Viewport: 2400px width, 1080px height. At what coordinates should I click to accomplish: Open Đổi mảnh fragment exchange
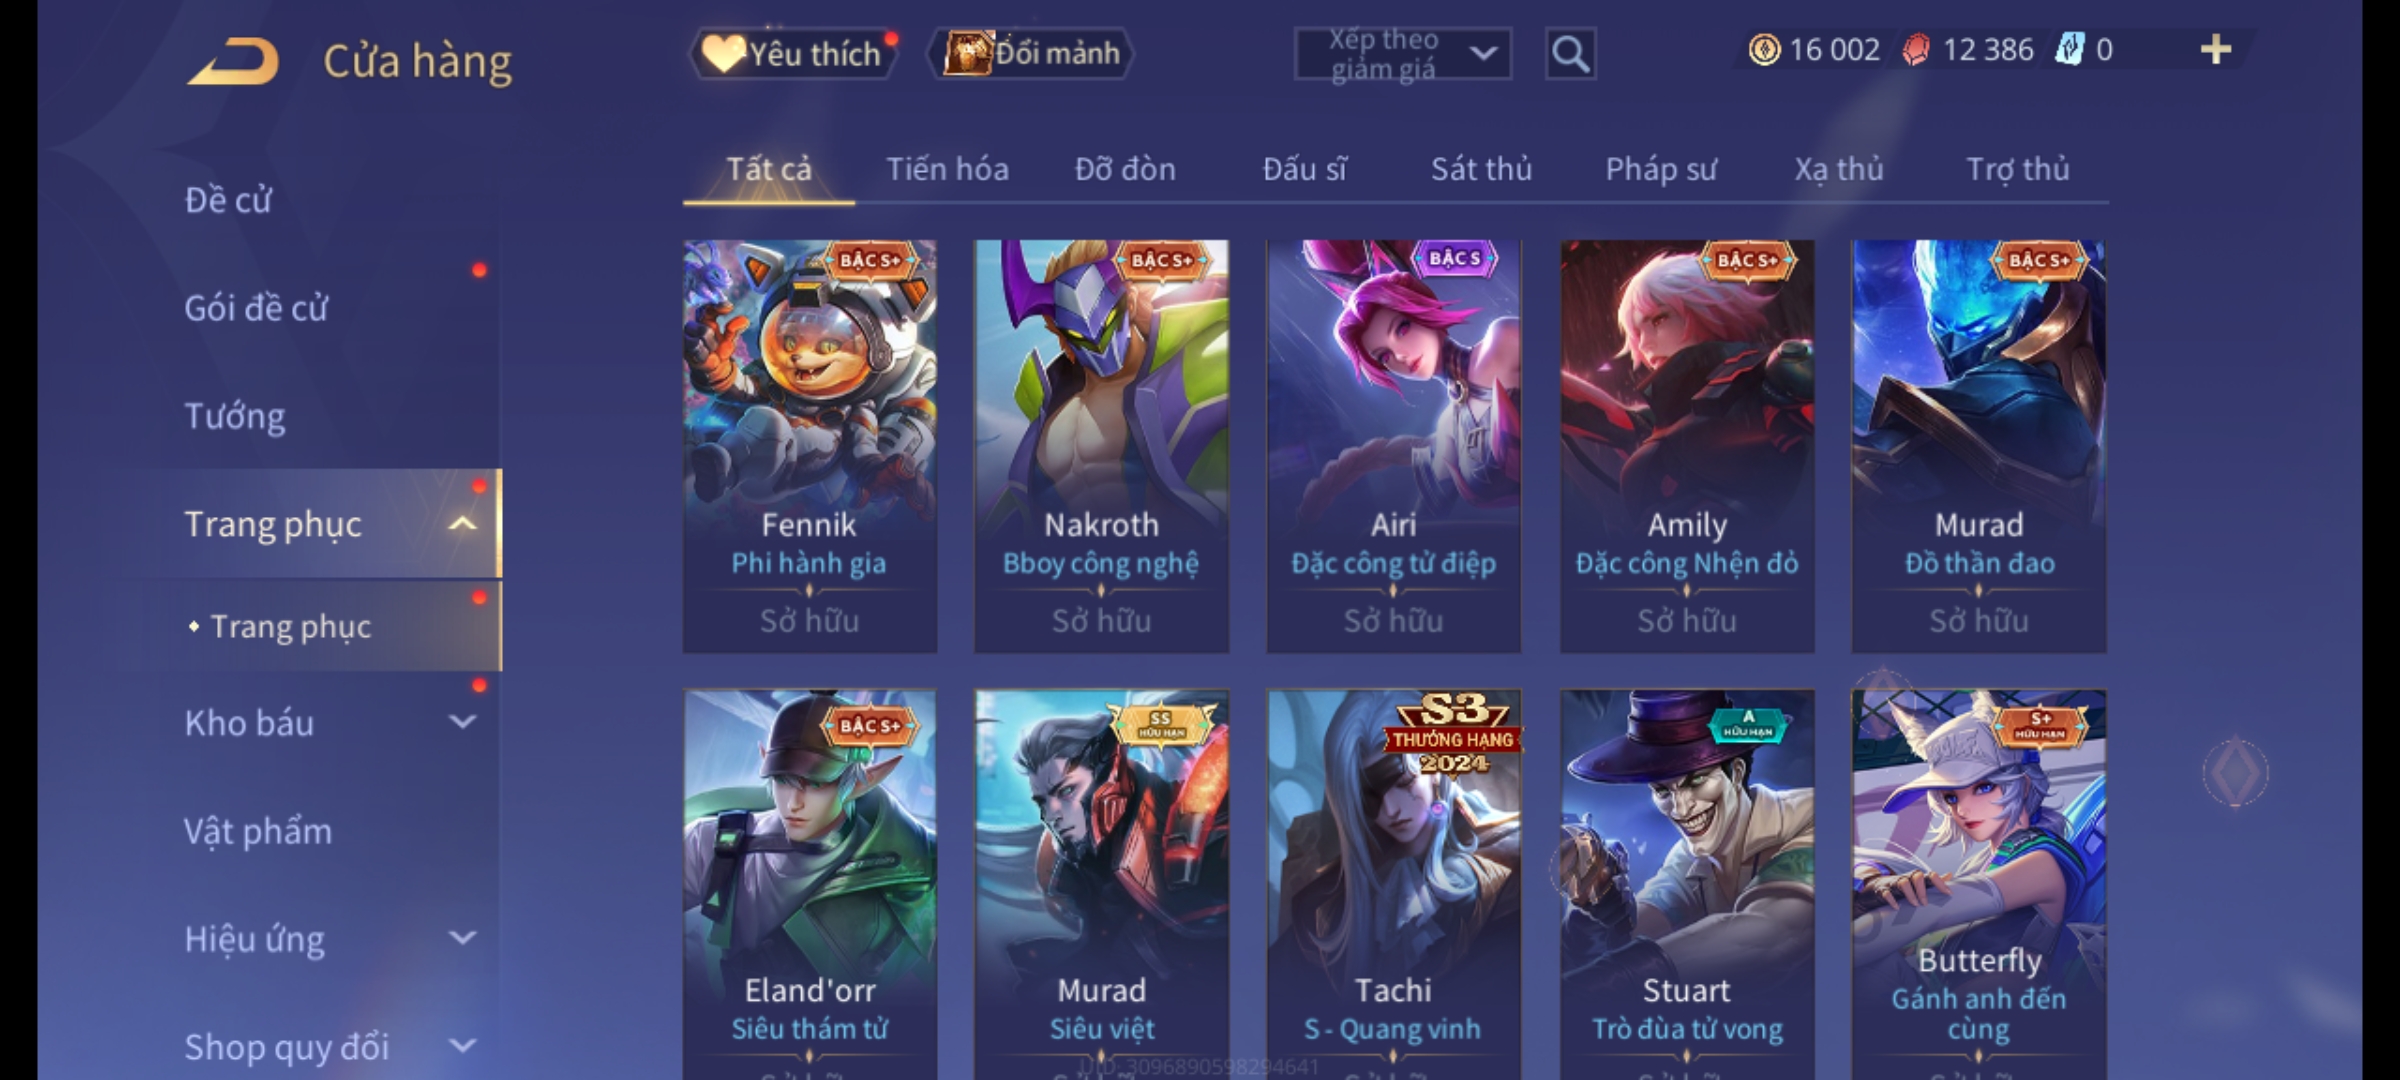click(x=1031, y=54)
